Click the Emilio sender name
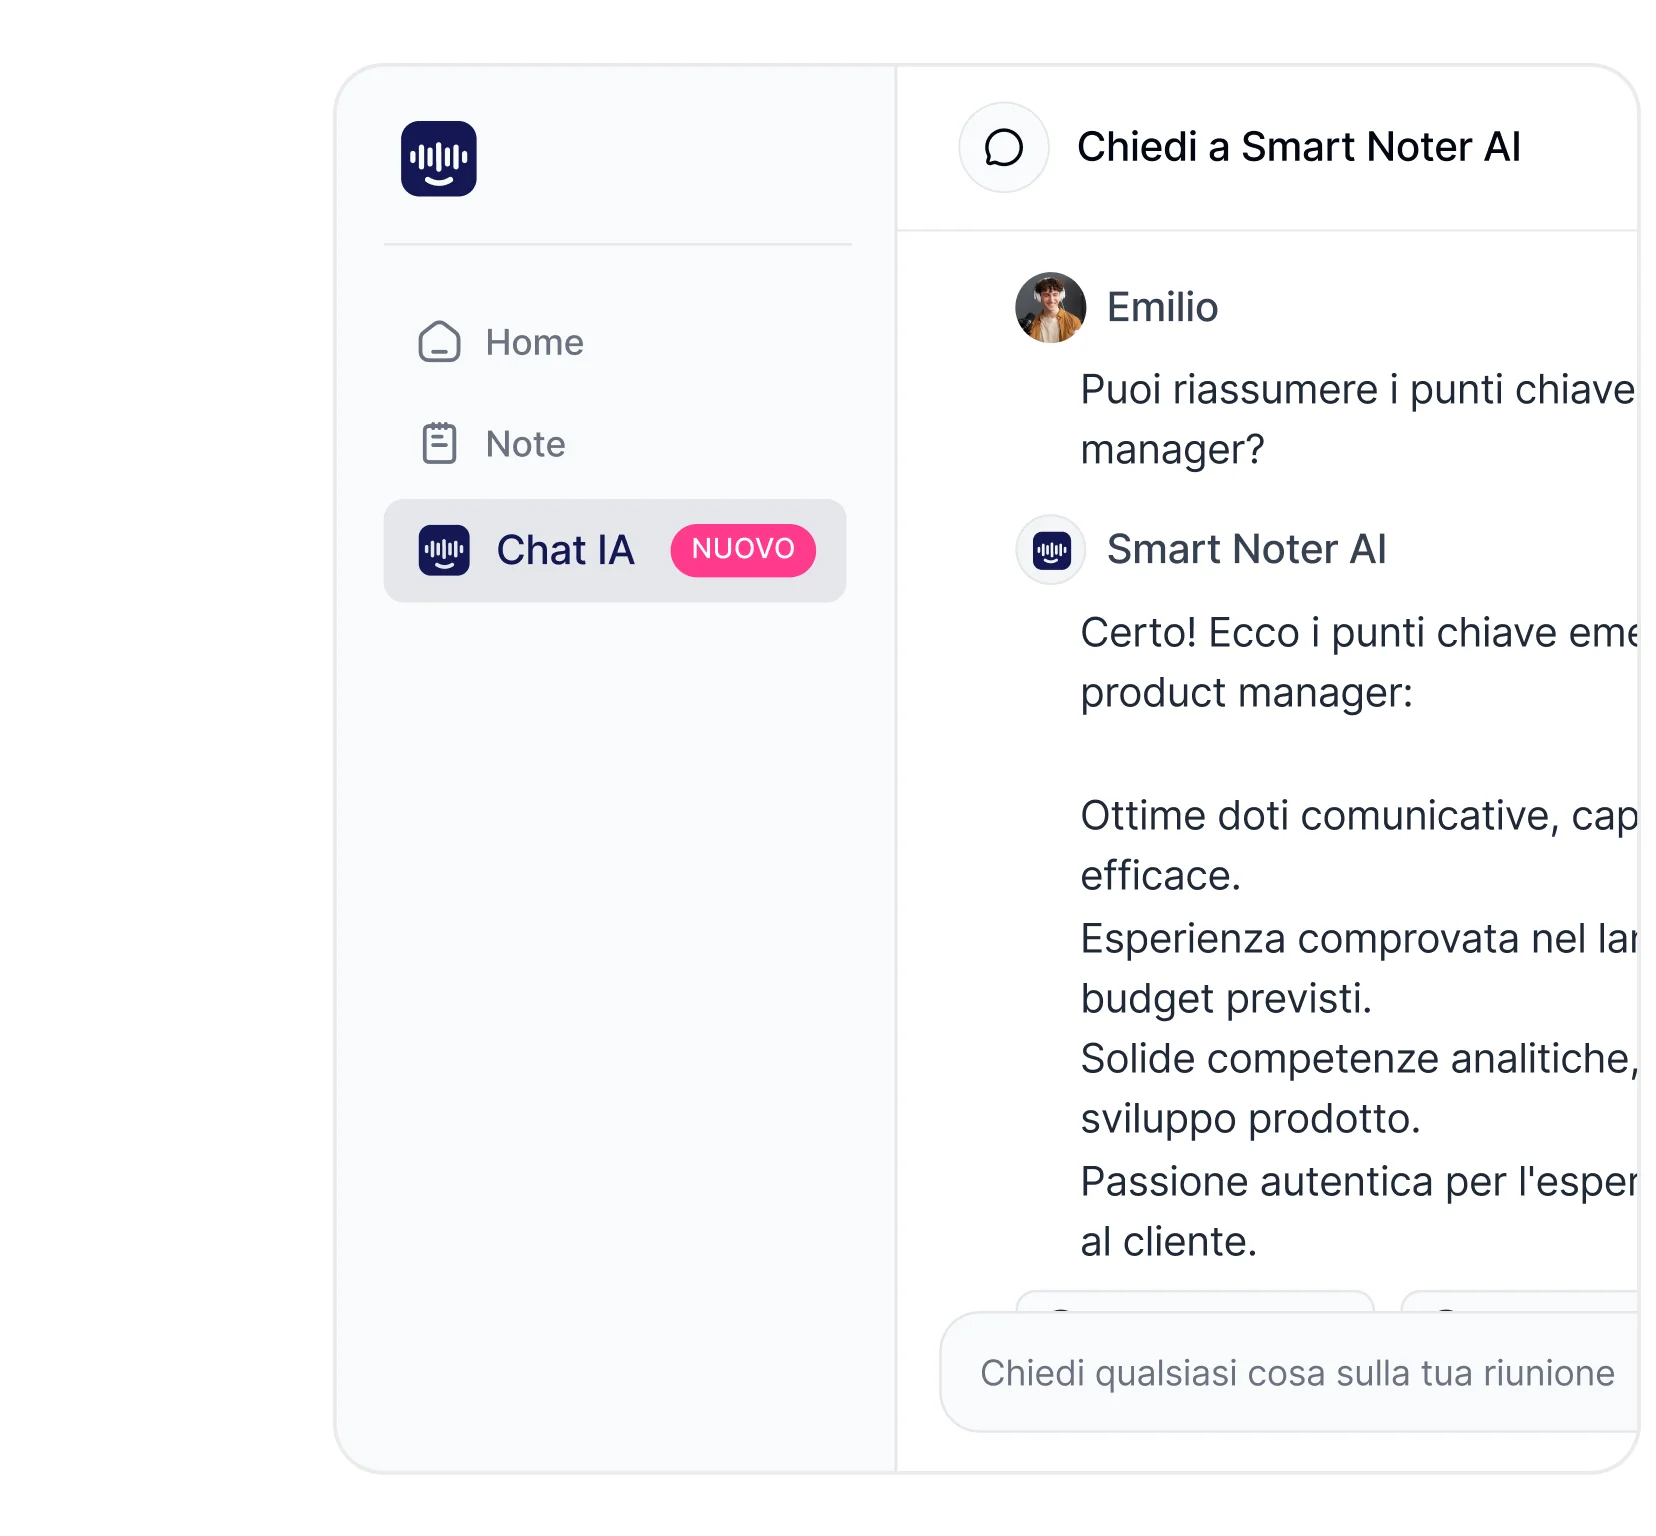Screen dimensions: 1656x1536 [x=1162, y=307]
